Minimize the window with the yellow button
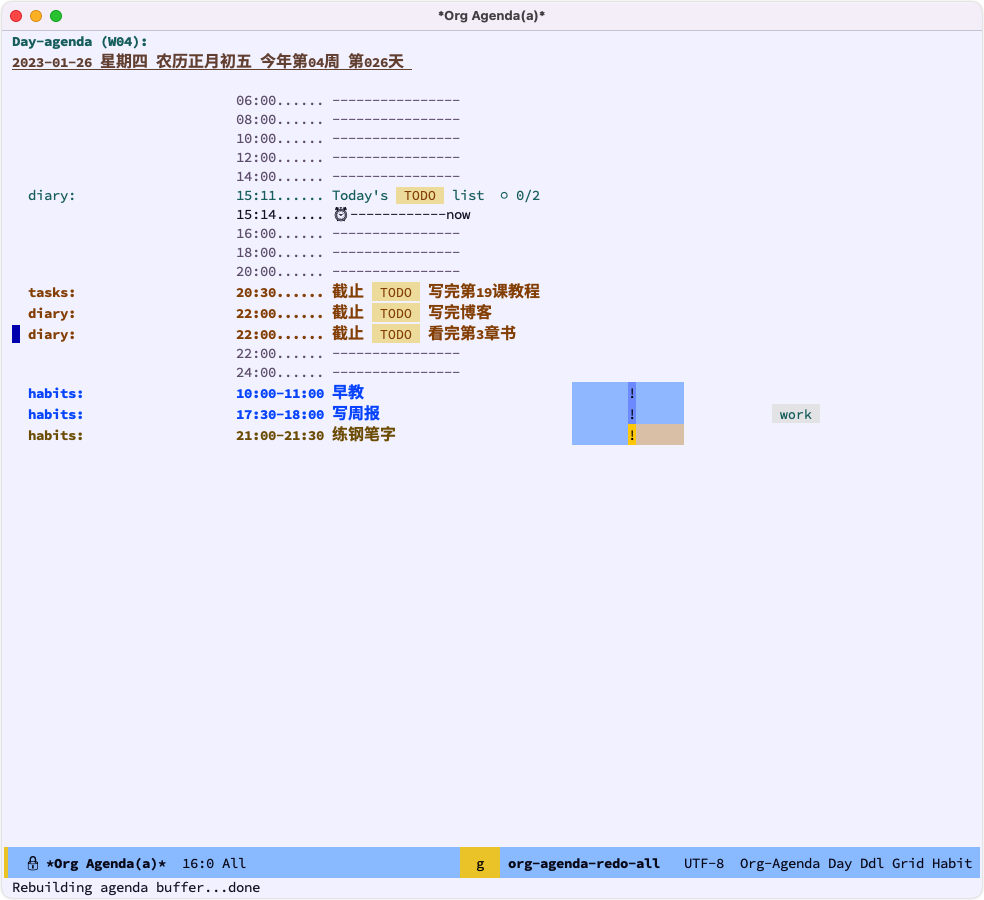Viewport: 984px width, 900px height. pos(36,16)
